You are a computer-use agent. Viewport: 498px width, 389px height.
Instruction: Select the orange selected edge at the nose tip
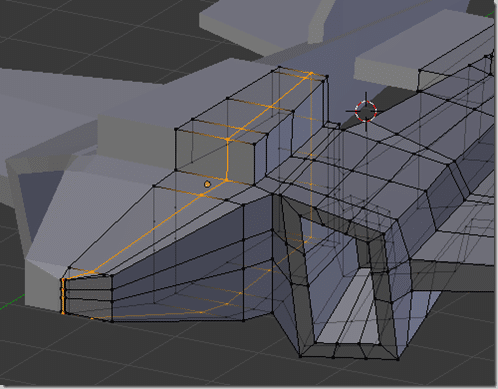point(63,296)
